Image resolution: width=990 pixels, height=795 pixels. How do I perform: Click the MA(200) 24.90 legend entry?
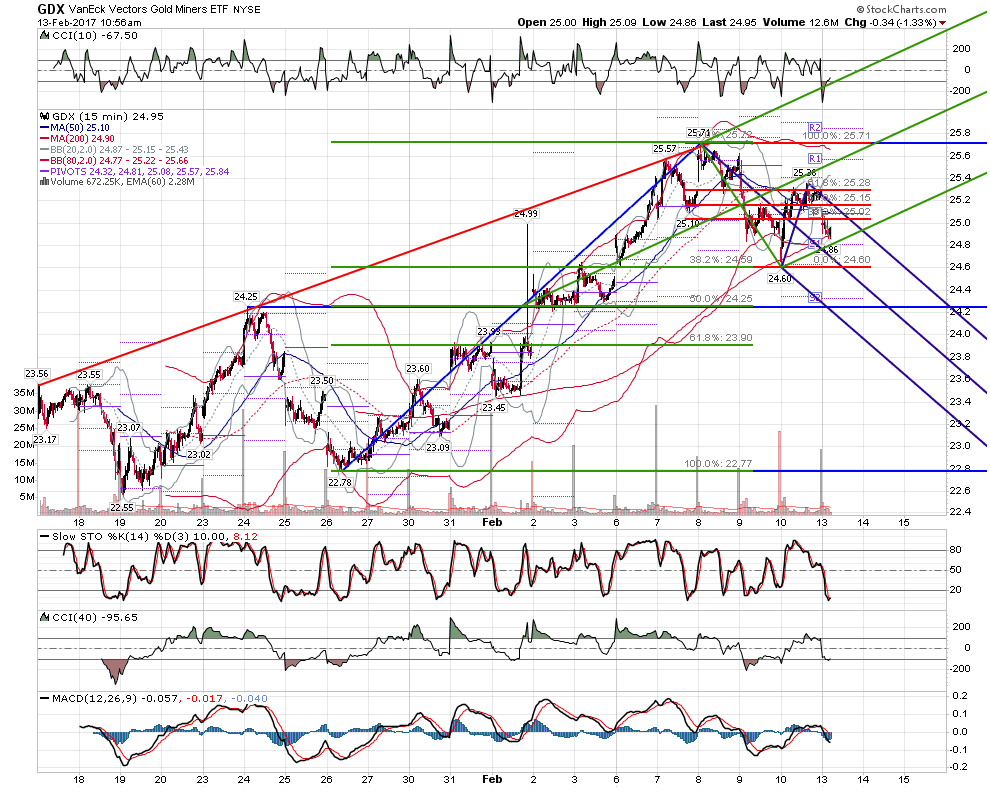[83, 138]
